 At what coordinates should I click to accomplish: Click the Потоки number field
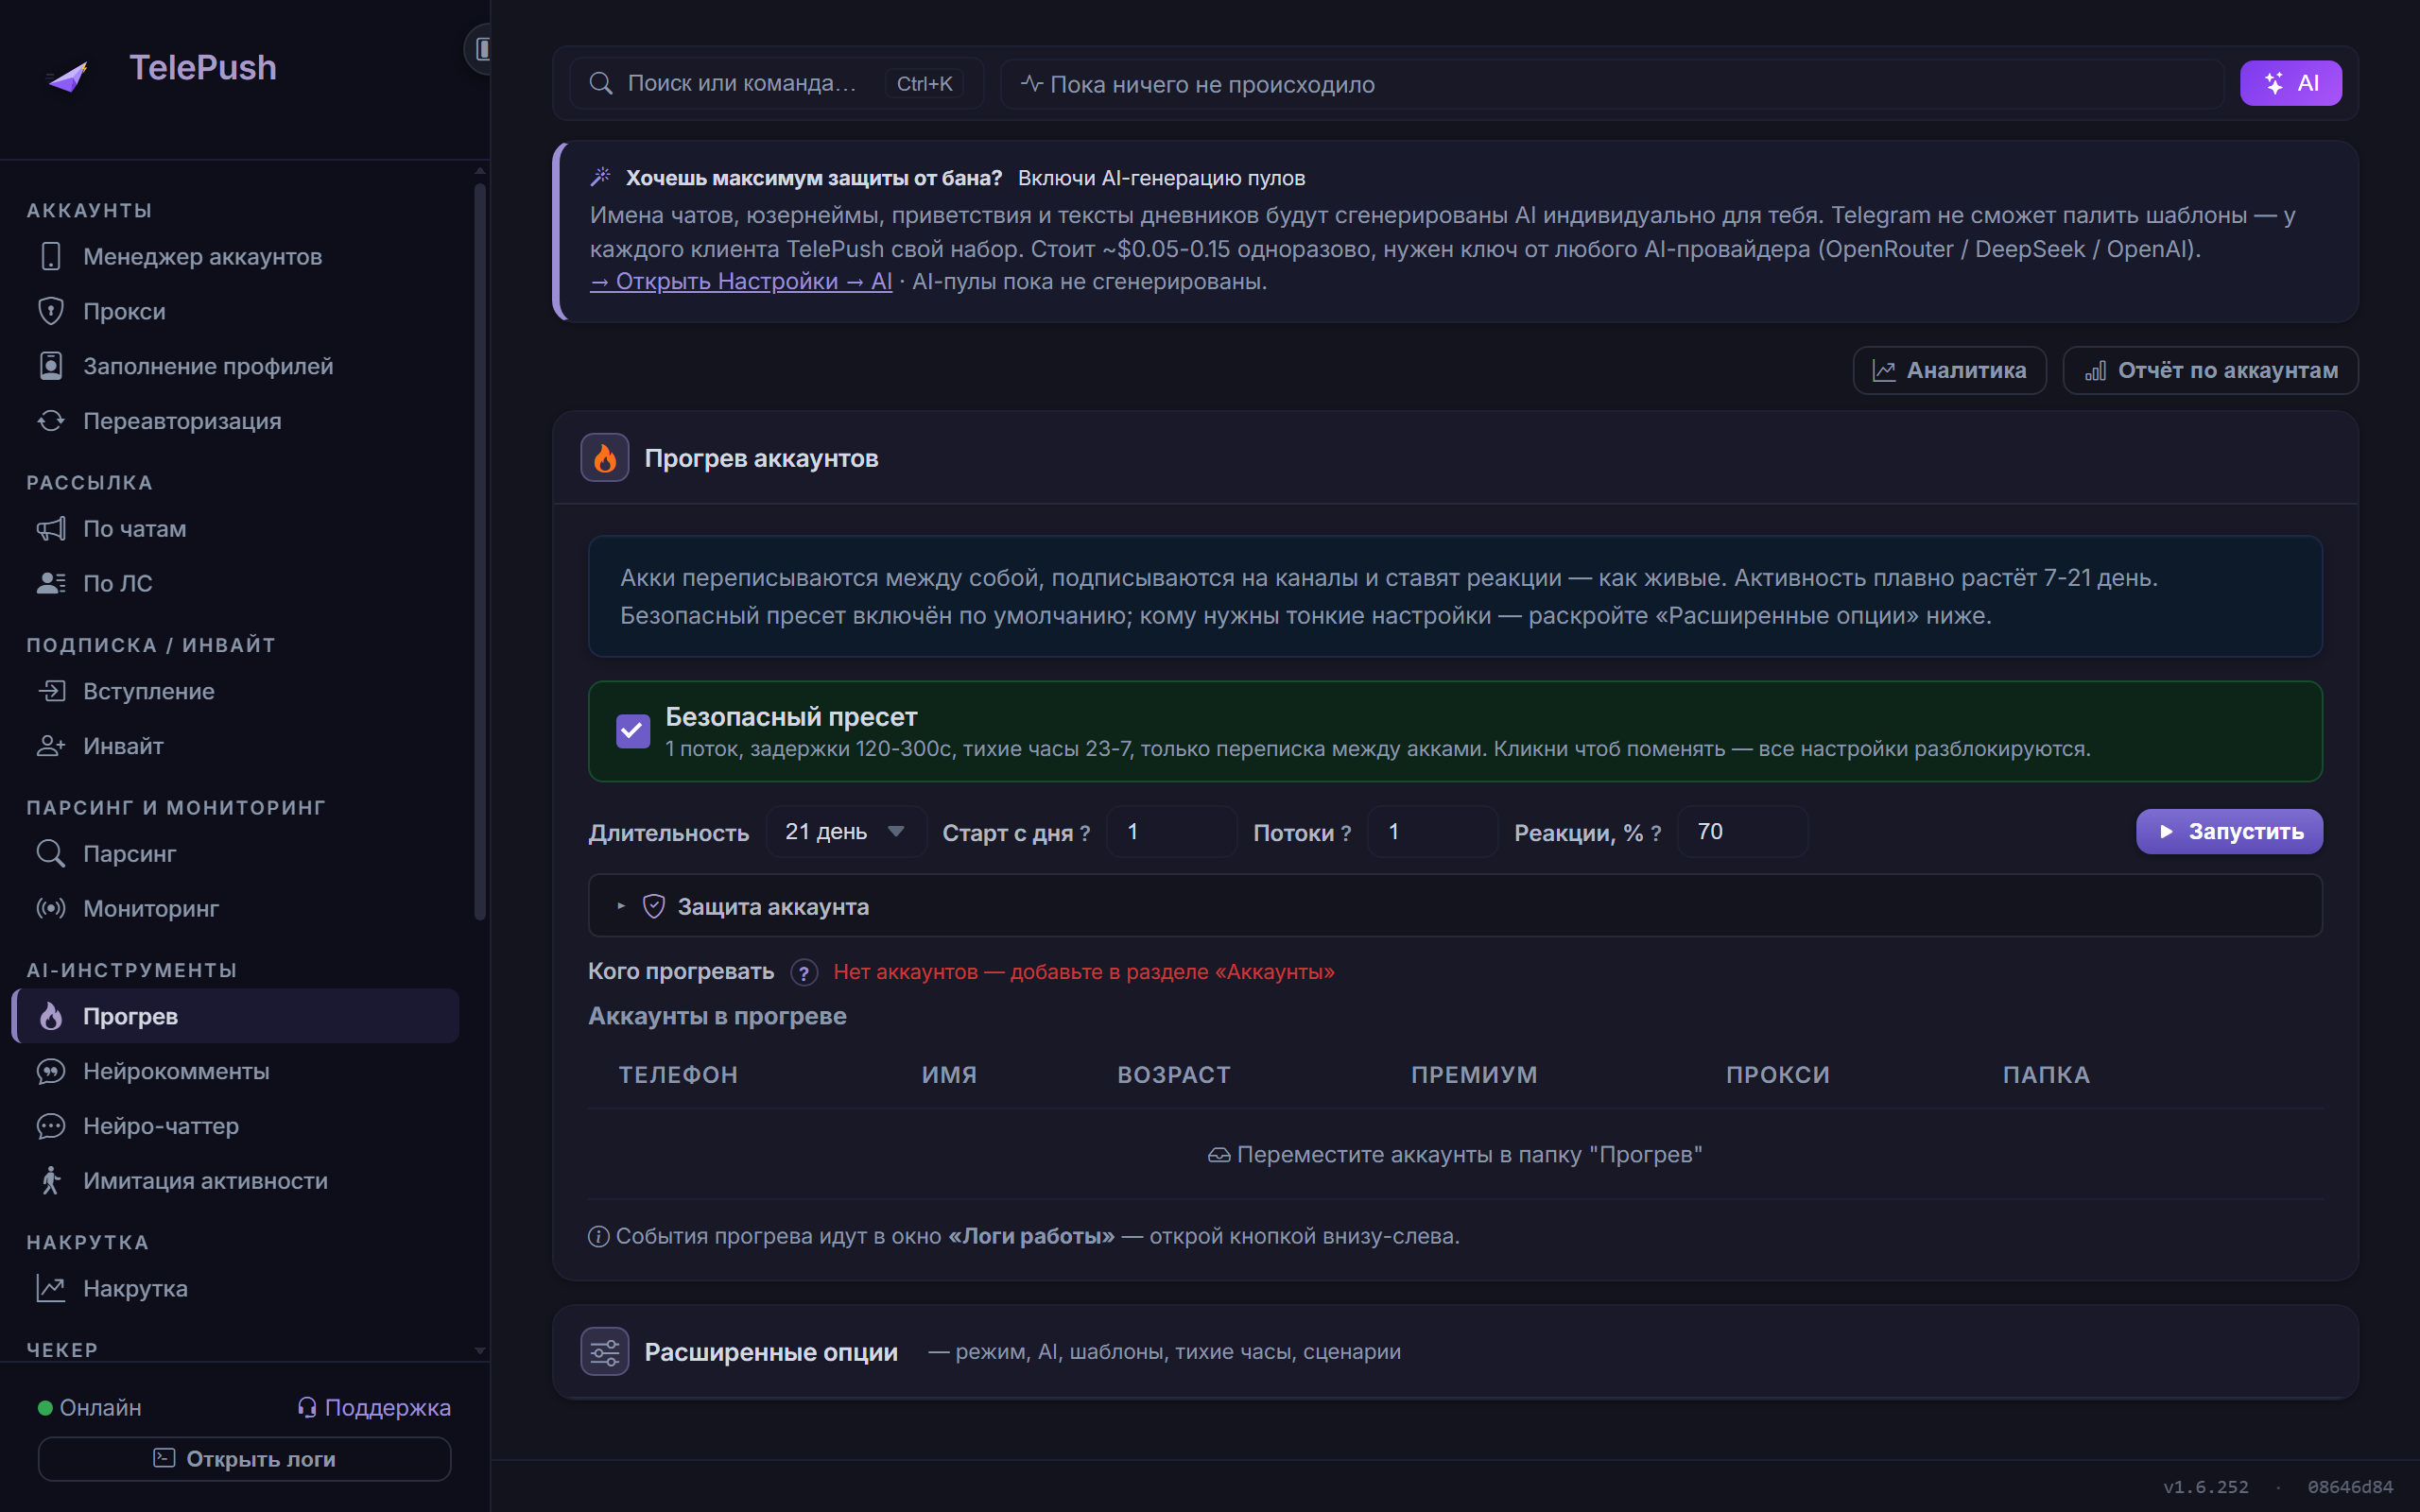pos(1433,832)
